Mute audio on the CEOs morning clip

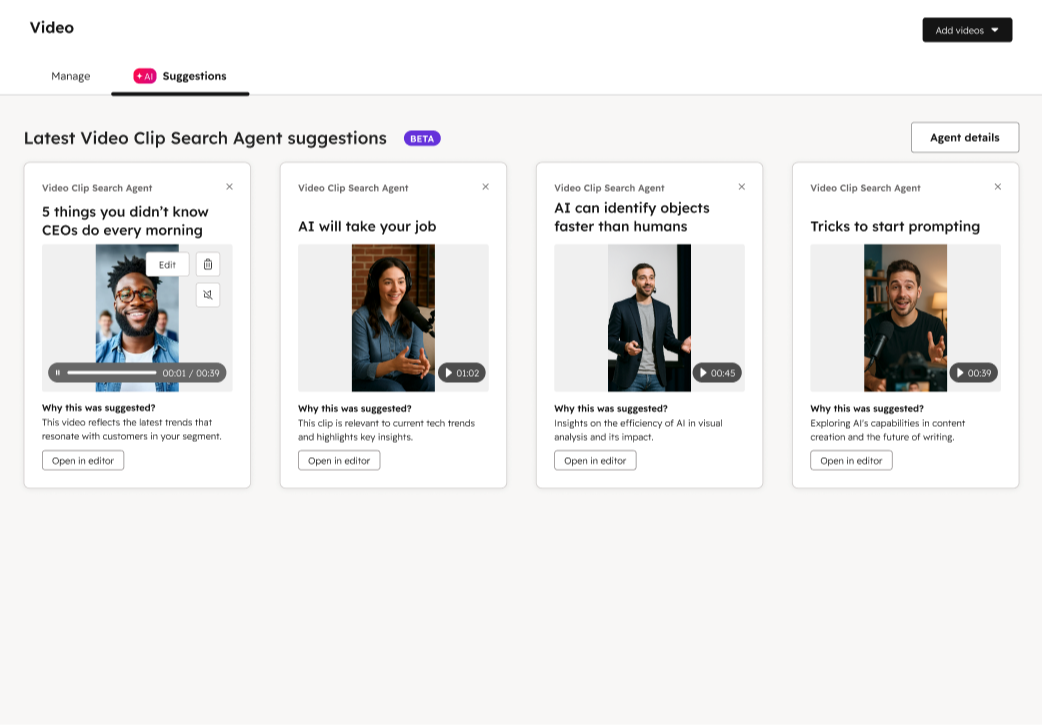point(208,295)
